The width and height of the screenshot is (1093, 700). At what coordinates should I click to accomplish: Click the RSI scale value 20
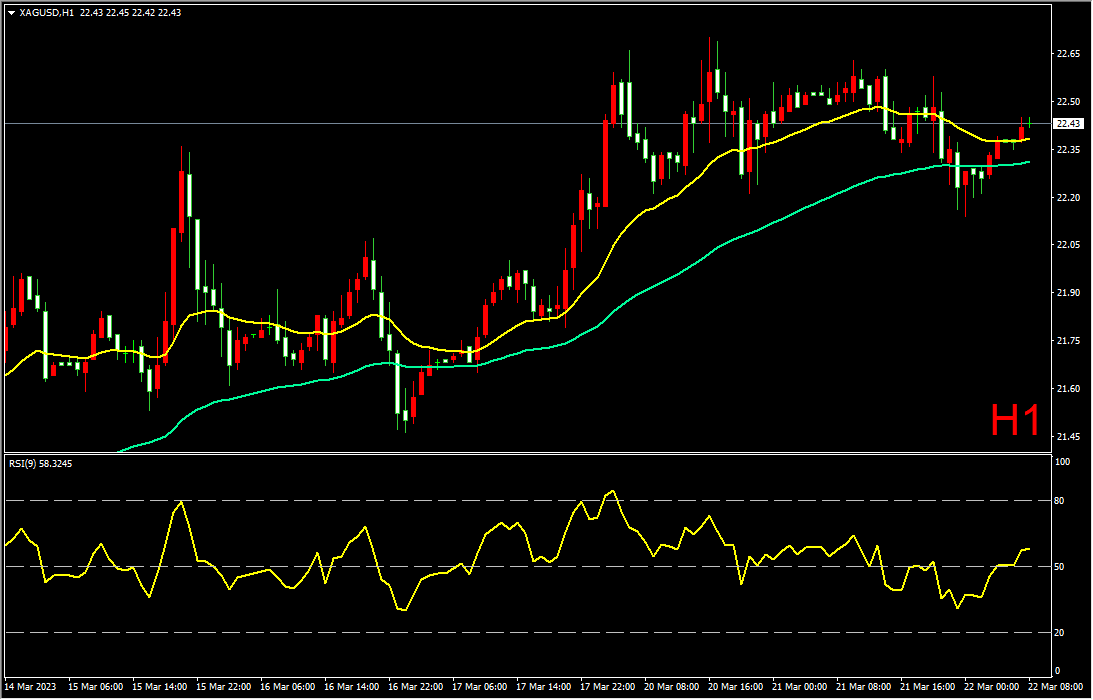tap(1061, 633)
